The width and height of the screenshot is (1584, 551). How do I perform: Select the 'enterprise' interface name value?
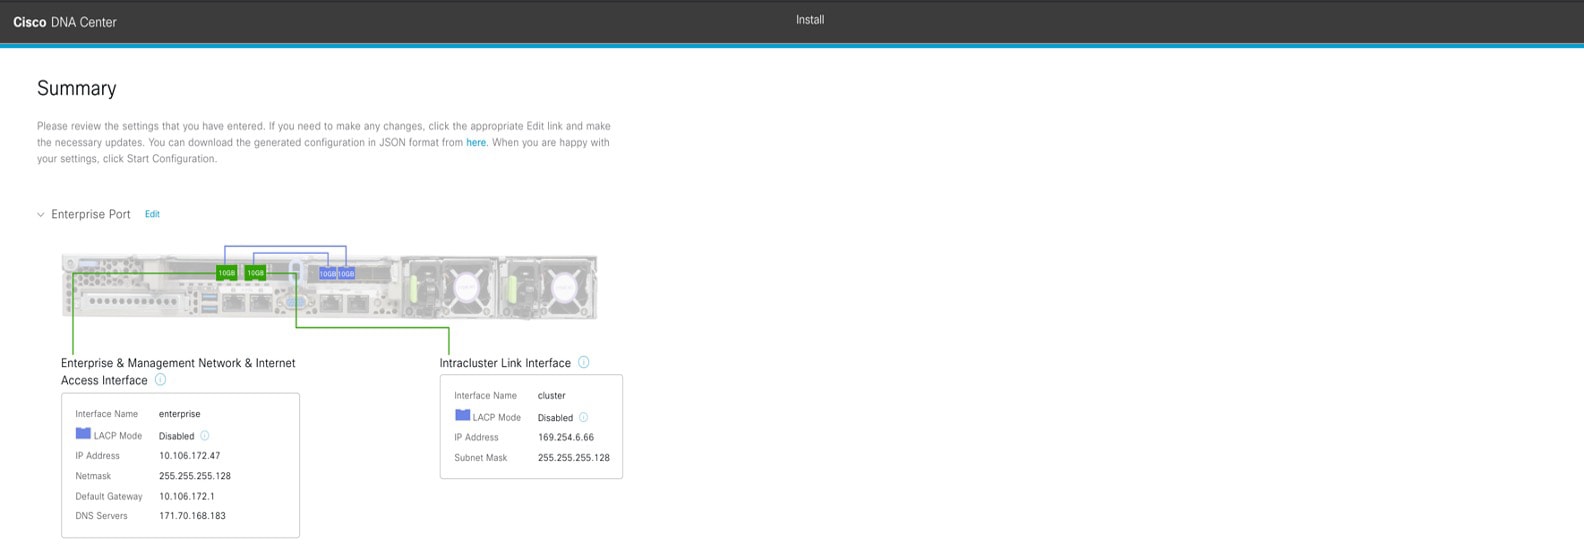point(180,414)
